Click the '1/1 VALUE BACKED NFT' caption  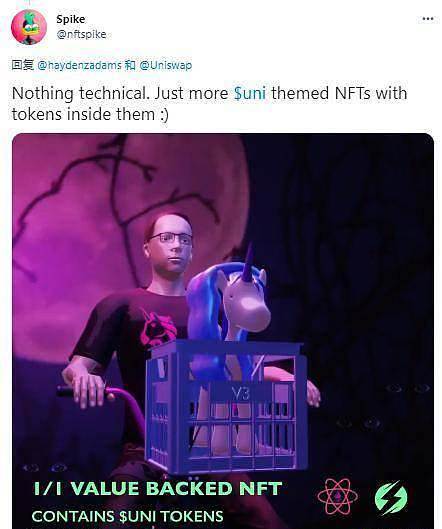coord(158,489)
